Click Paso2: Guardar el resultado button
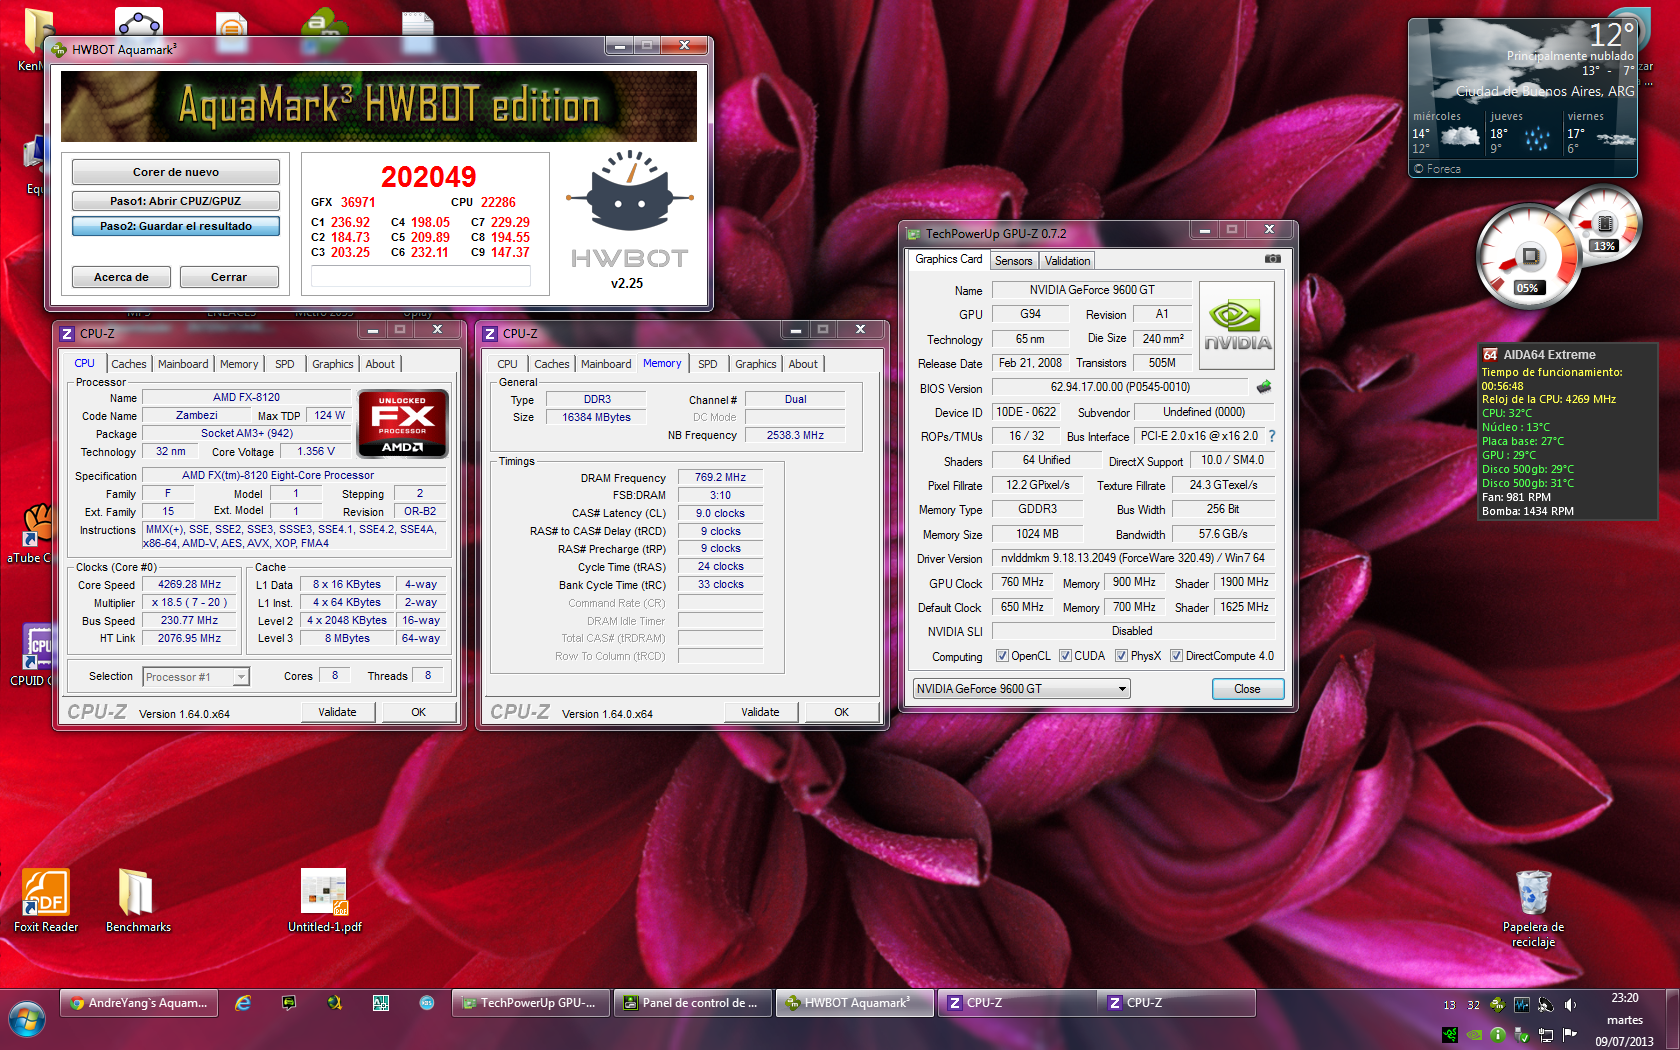 176,226
